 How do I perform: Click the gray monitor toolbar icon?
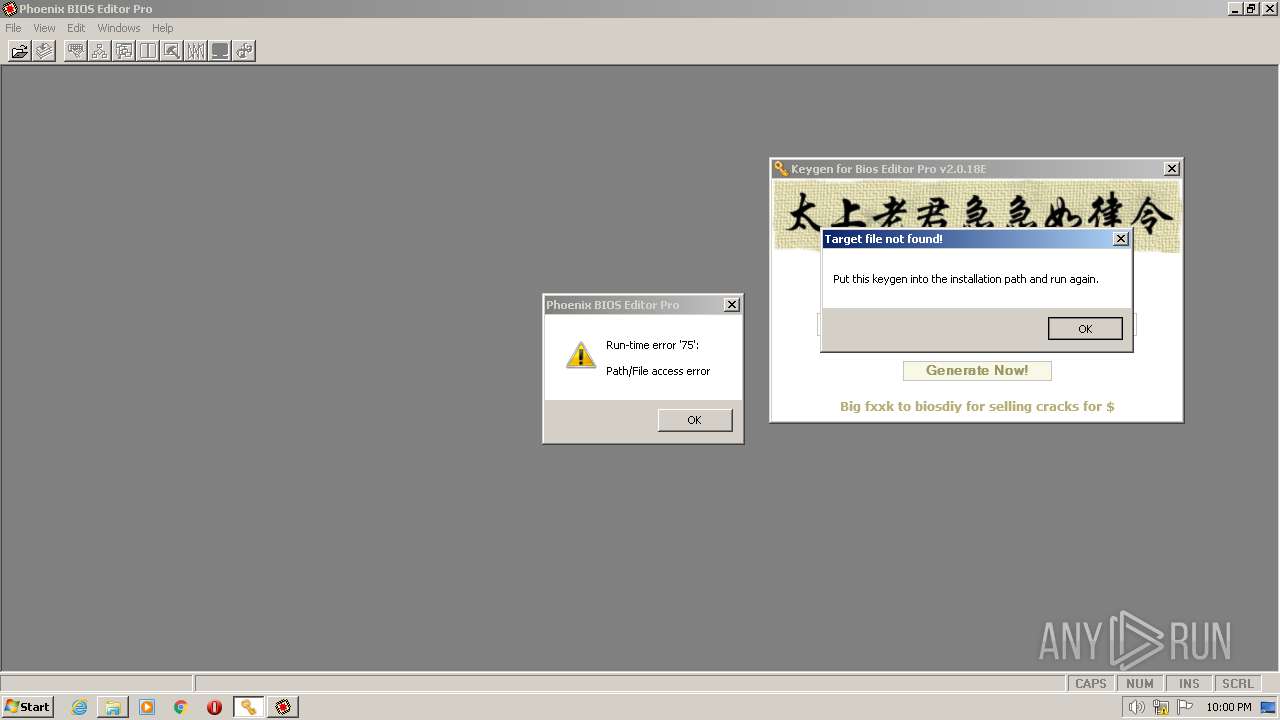pos(220,51)
